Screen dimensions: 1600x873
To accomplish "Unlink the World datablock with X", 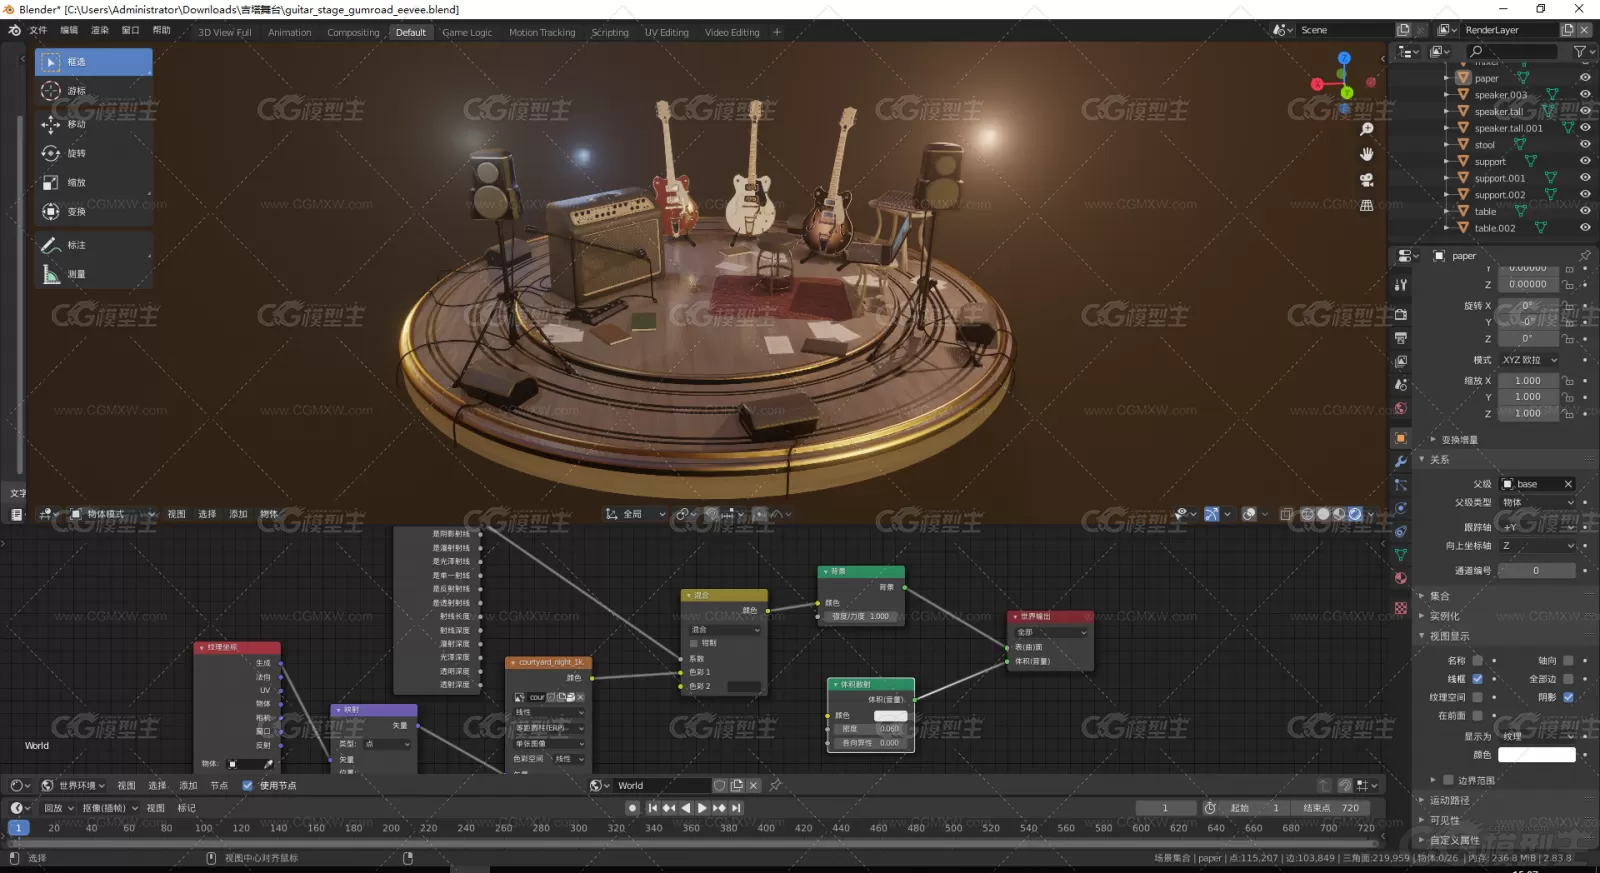I will click(753, 785).
